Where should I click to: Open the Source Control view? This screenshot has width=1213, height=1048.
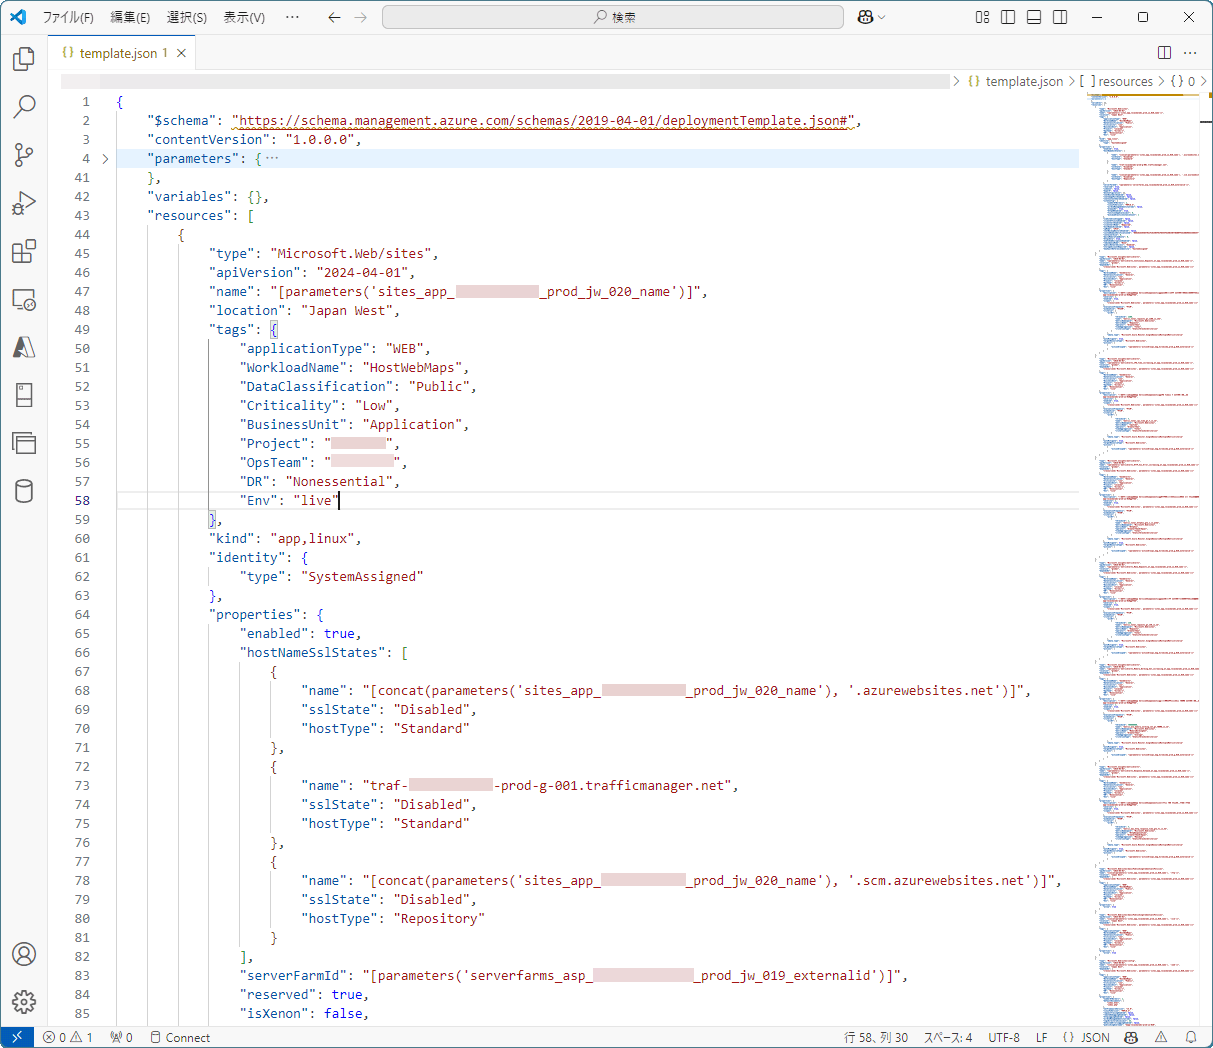tap(23, 154)
